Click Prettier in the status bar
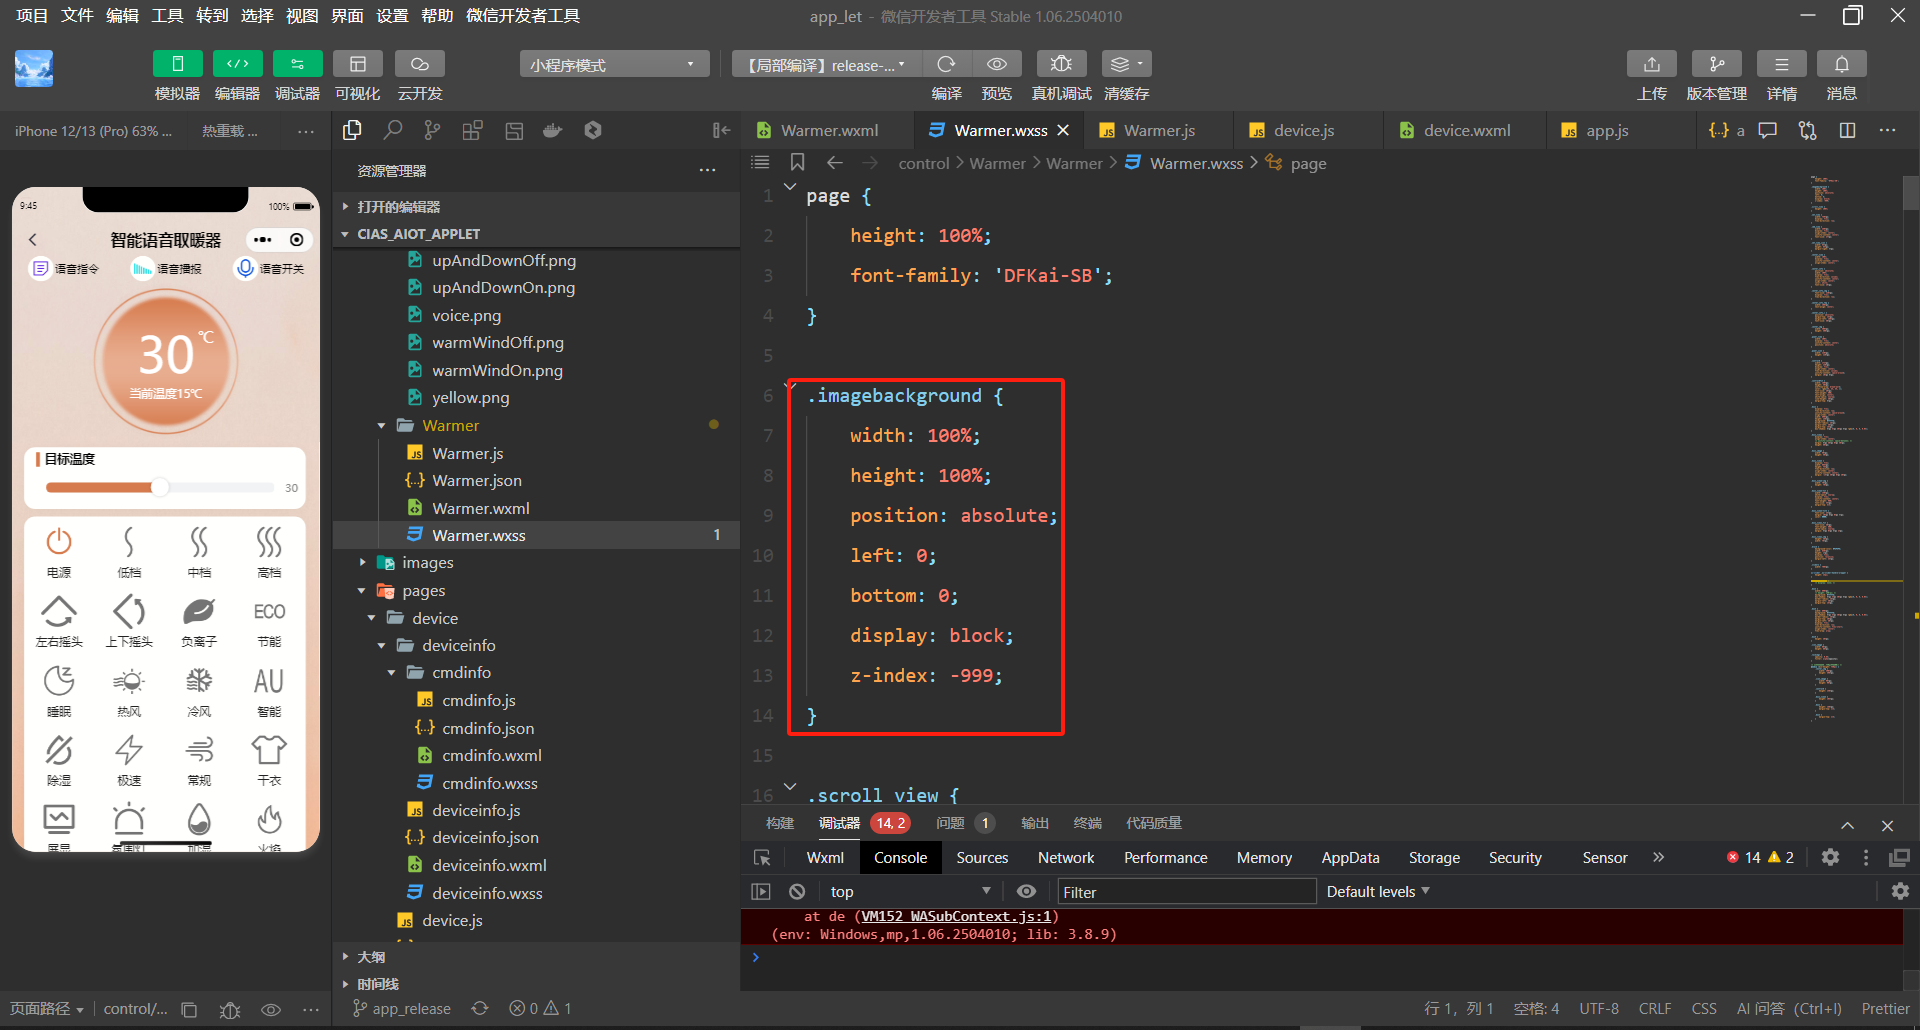This screenshot has width=1920, height=1030. coord(1885,1008)
